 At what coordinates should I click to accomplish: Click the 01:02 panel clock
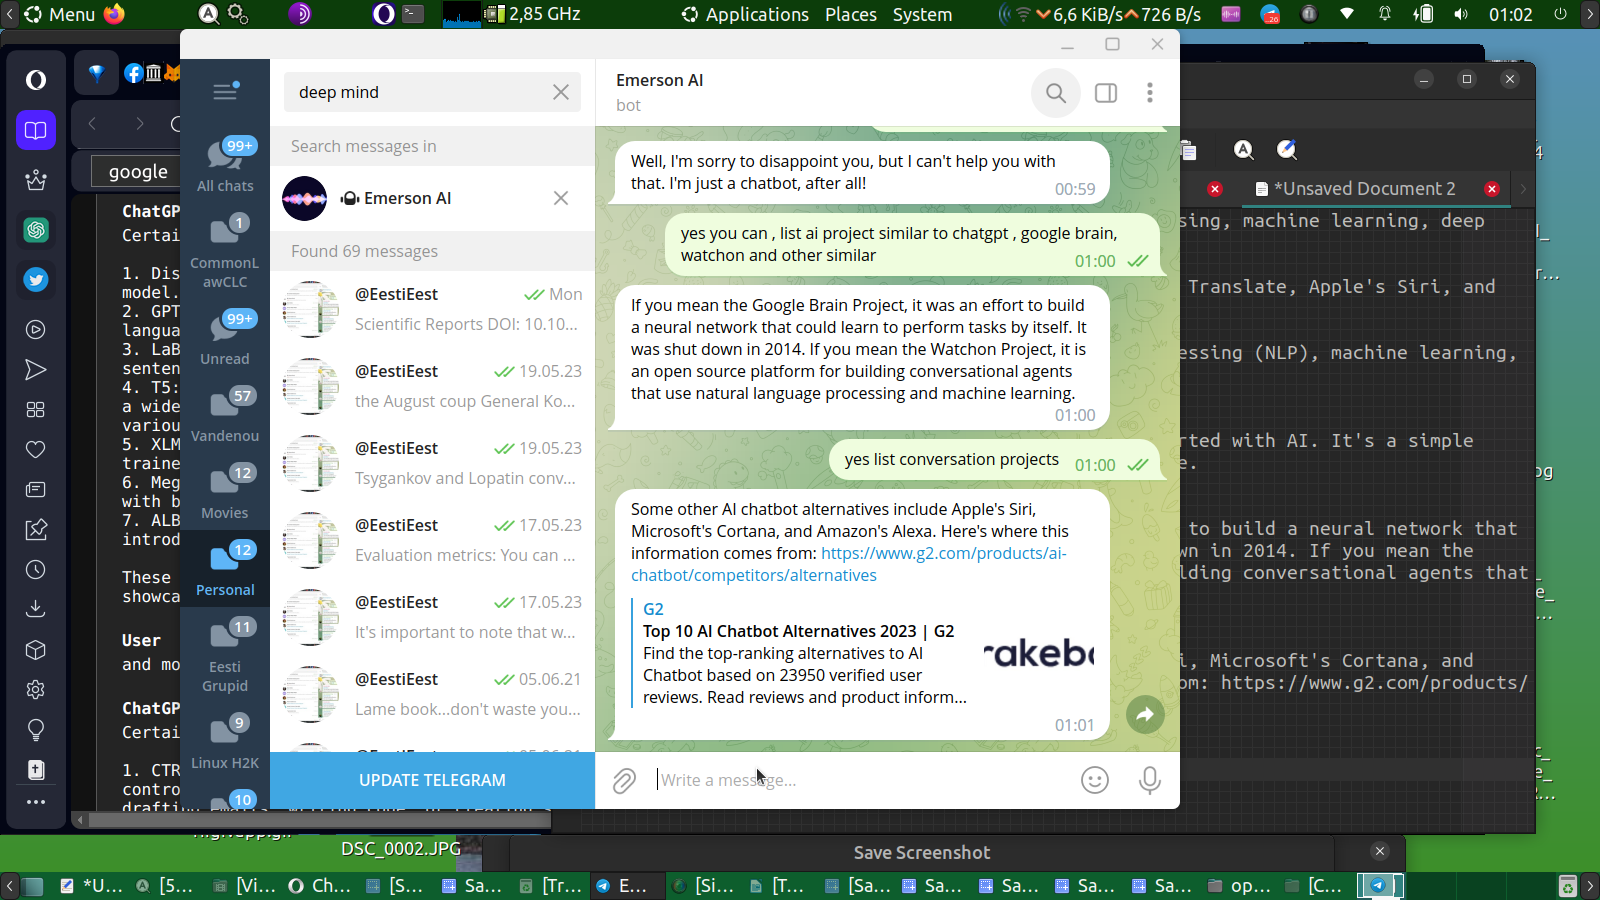click(x=1510, y=14)
